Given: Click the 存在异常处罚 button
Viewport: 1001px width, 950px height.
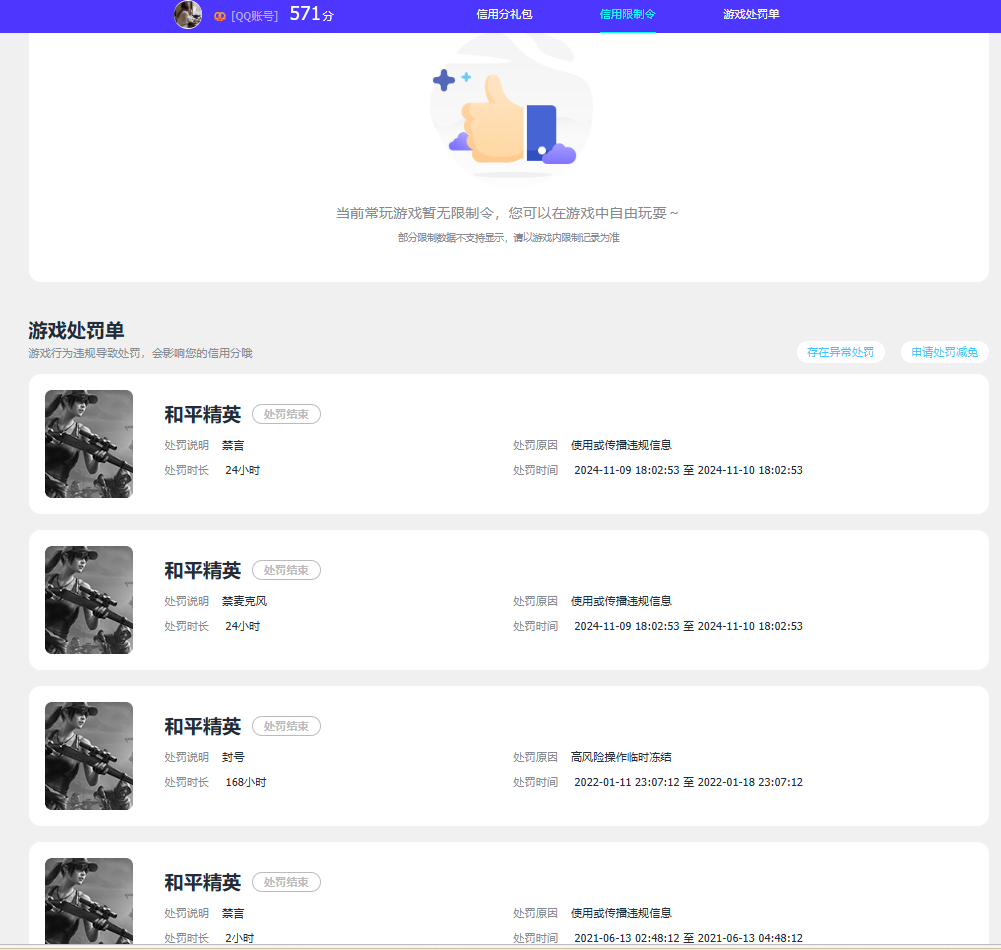Looking at the screenshot, I should pyautogui.click(x=841, y=352).
